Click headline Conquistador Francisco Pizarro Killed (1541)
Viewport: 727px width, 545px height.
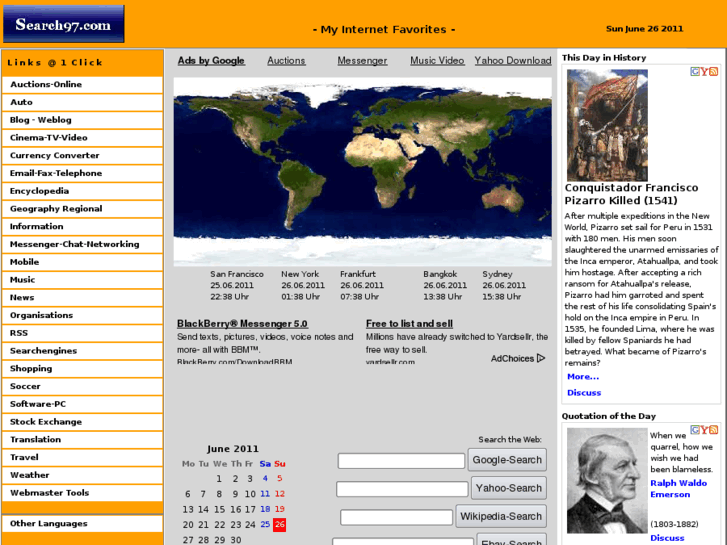[x=631, y=194]
